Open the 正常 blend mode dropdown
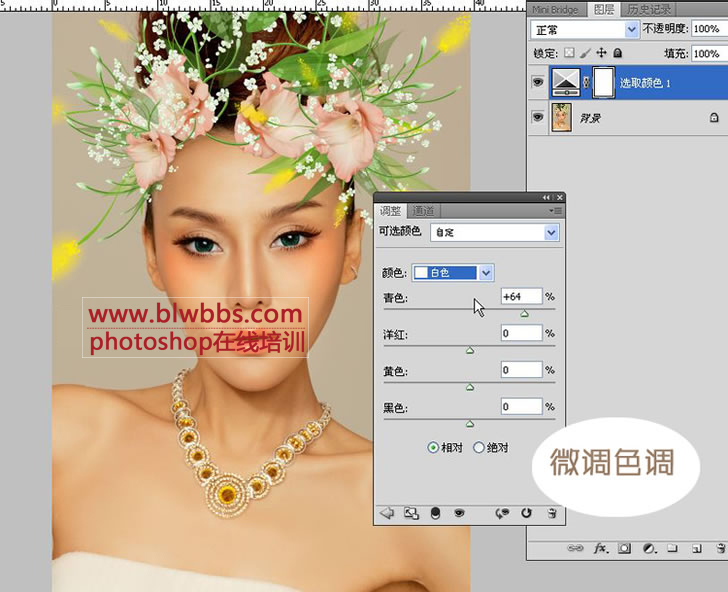 584,30
